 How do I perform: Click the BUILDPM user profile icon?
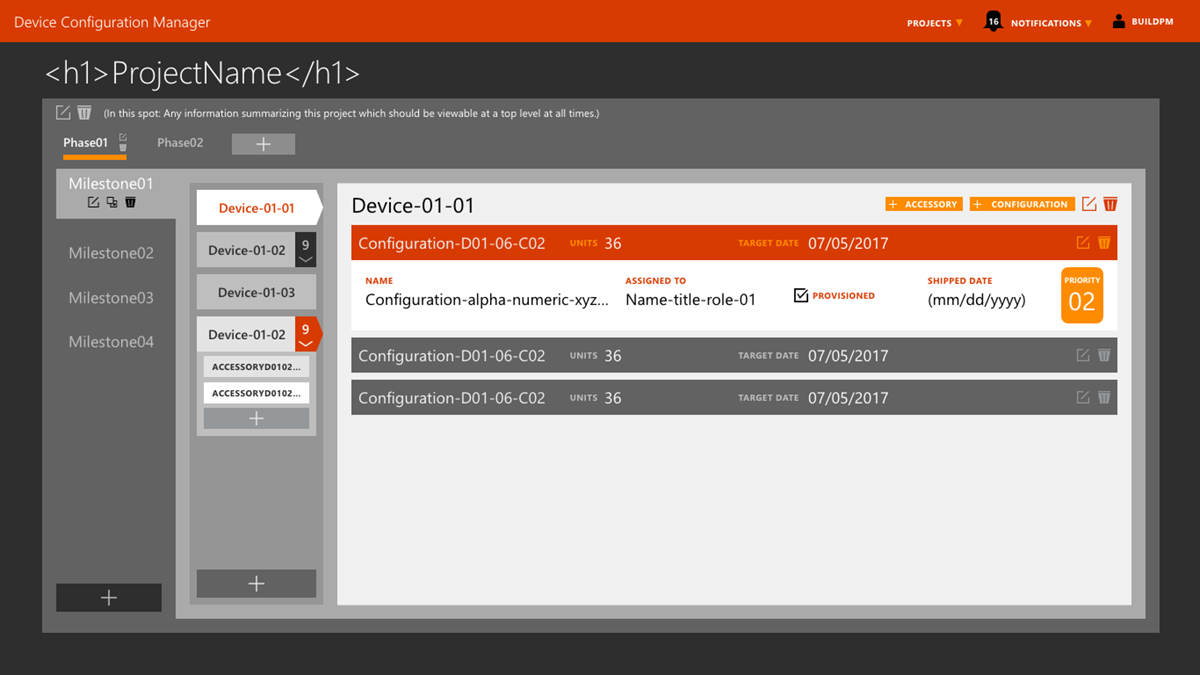pyautogui.click(x=1119, y=21)
